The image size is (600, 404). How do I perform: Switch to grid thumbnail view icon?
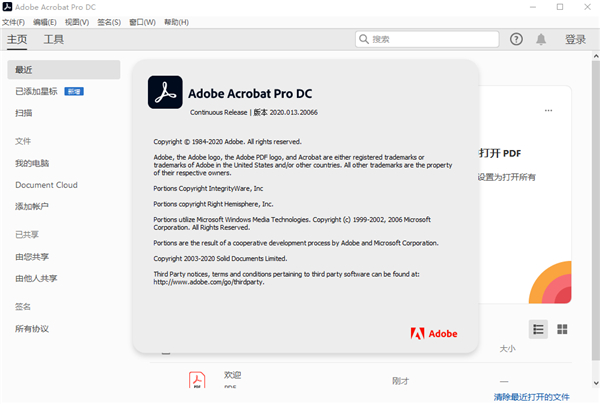562,329
